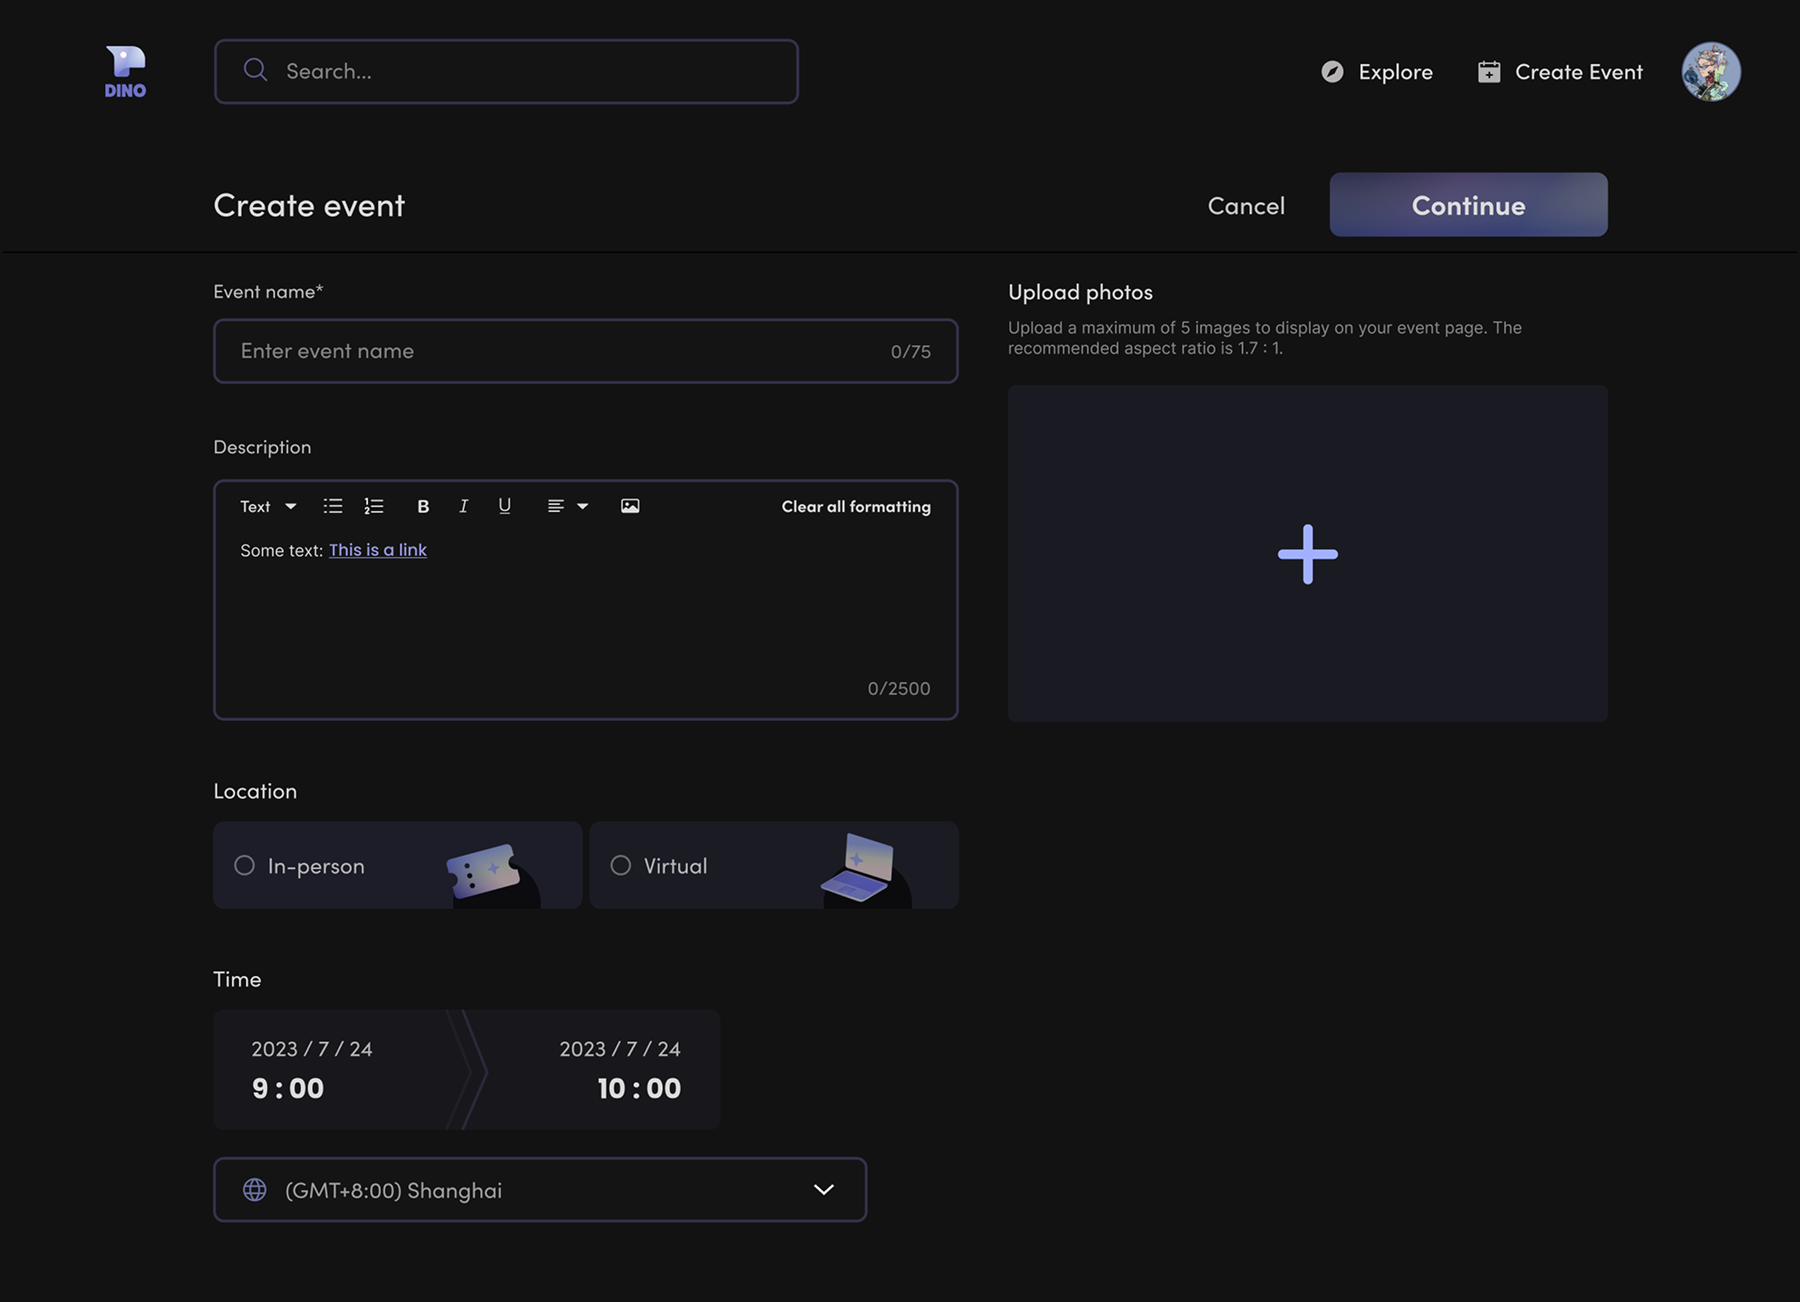Open Create Event from the top navigation
The height and width of the screenshot is (1302, 1800).
coord(1560,72)
